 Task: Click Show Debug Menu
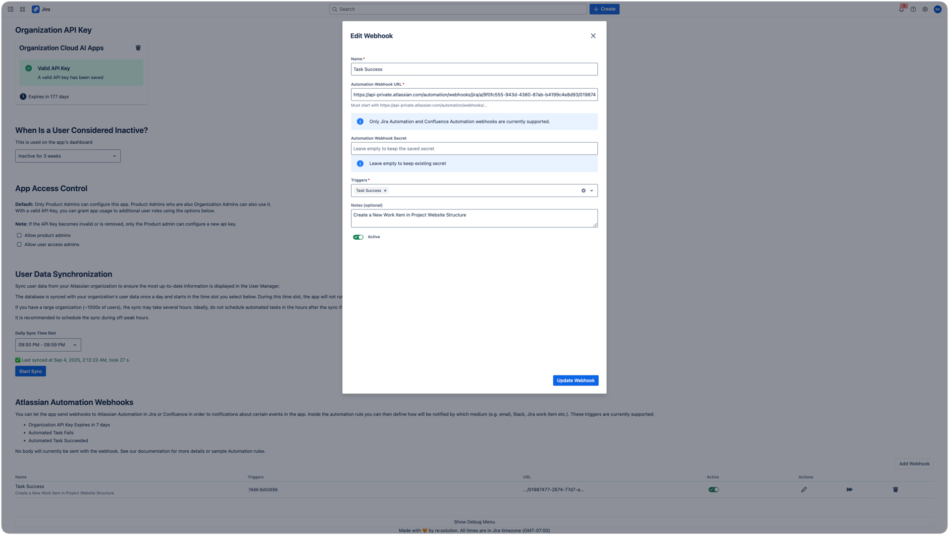(474, 522)
